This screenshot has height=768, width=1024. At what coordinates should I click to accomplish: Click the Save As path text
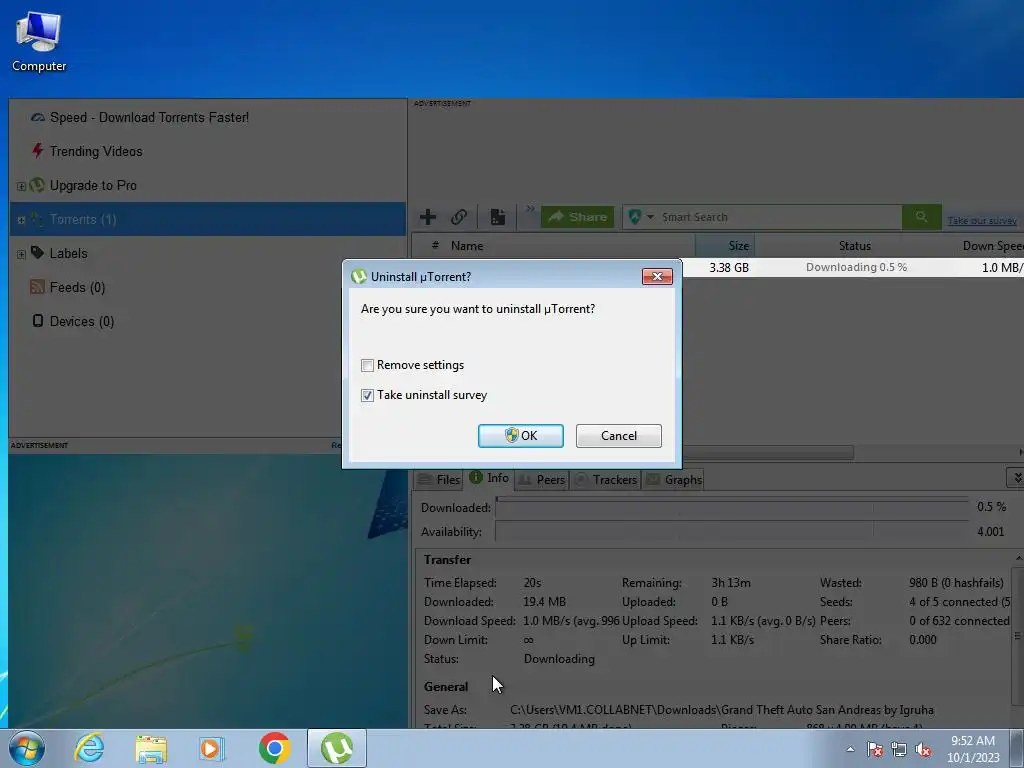coord(722,710)
